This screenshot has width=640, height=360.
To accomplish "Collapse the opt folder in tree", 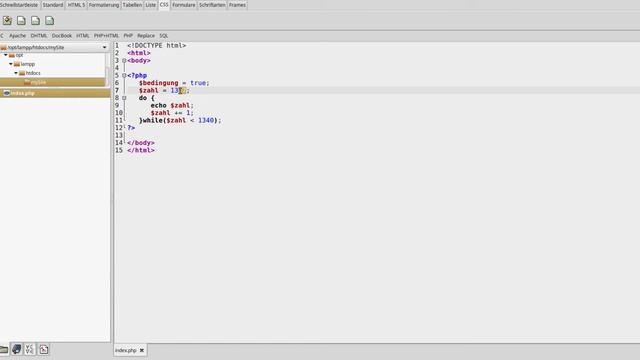I will click(x=6, y=55).
